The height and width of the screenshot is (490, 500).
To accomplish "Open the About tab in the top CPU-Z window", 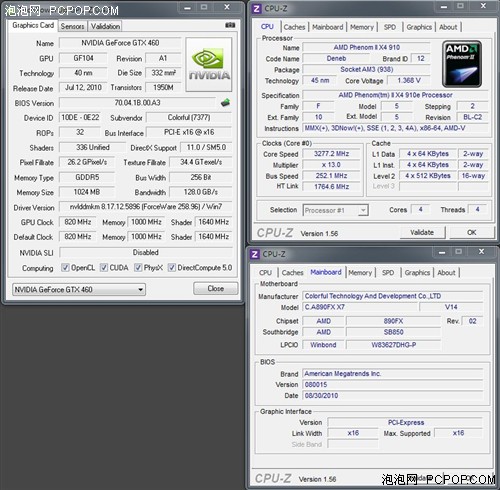I will (448, 27).
